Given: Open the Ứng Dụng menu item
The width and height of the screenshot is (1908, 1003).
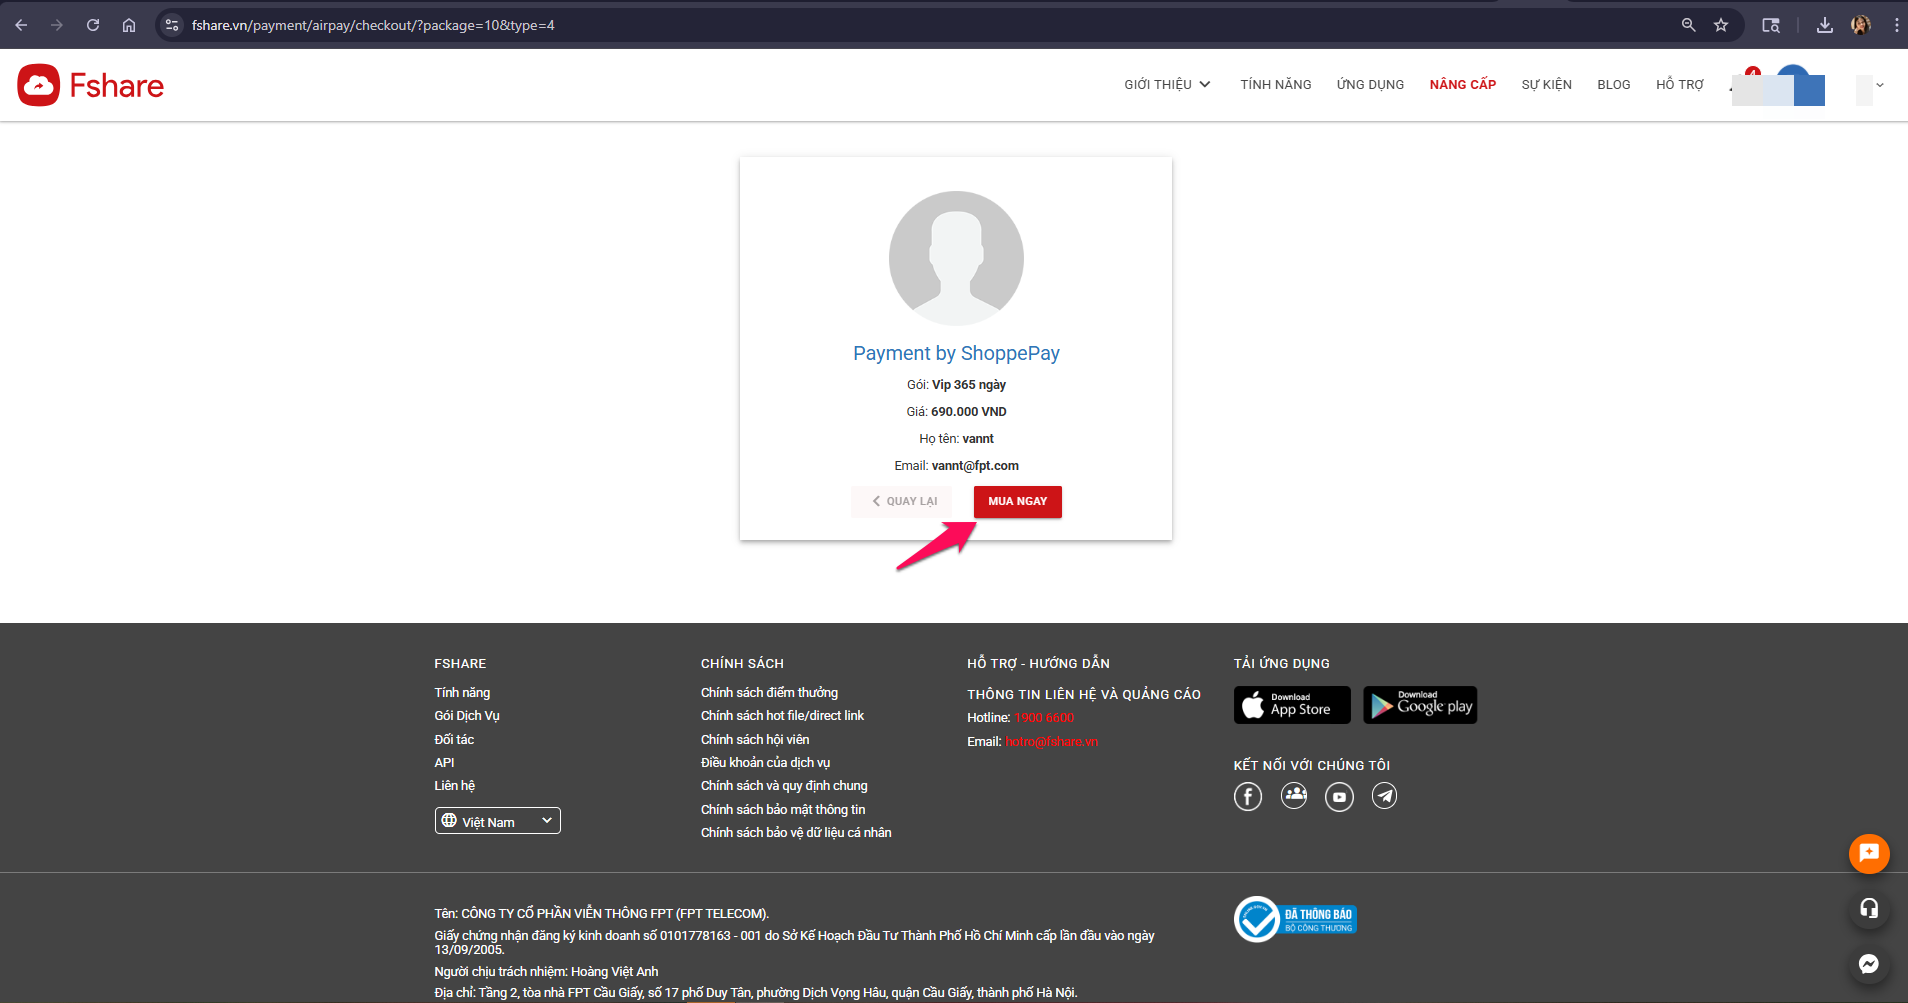Looking at the screenshot, I should 1370,85.
